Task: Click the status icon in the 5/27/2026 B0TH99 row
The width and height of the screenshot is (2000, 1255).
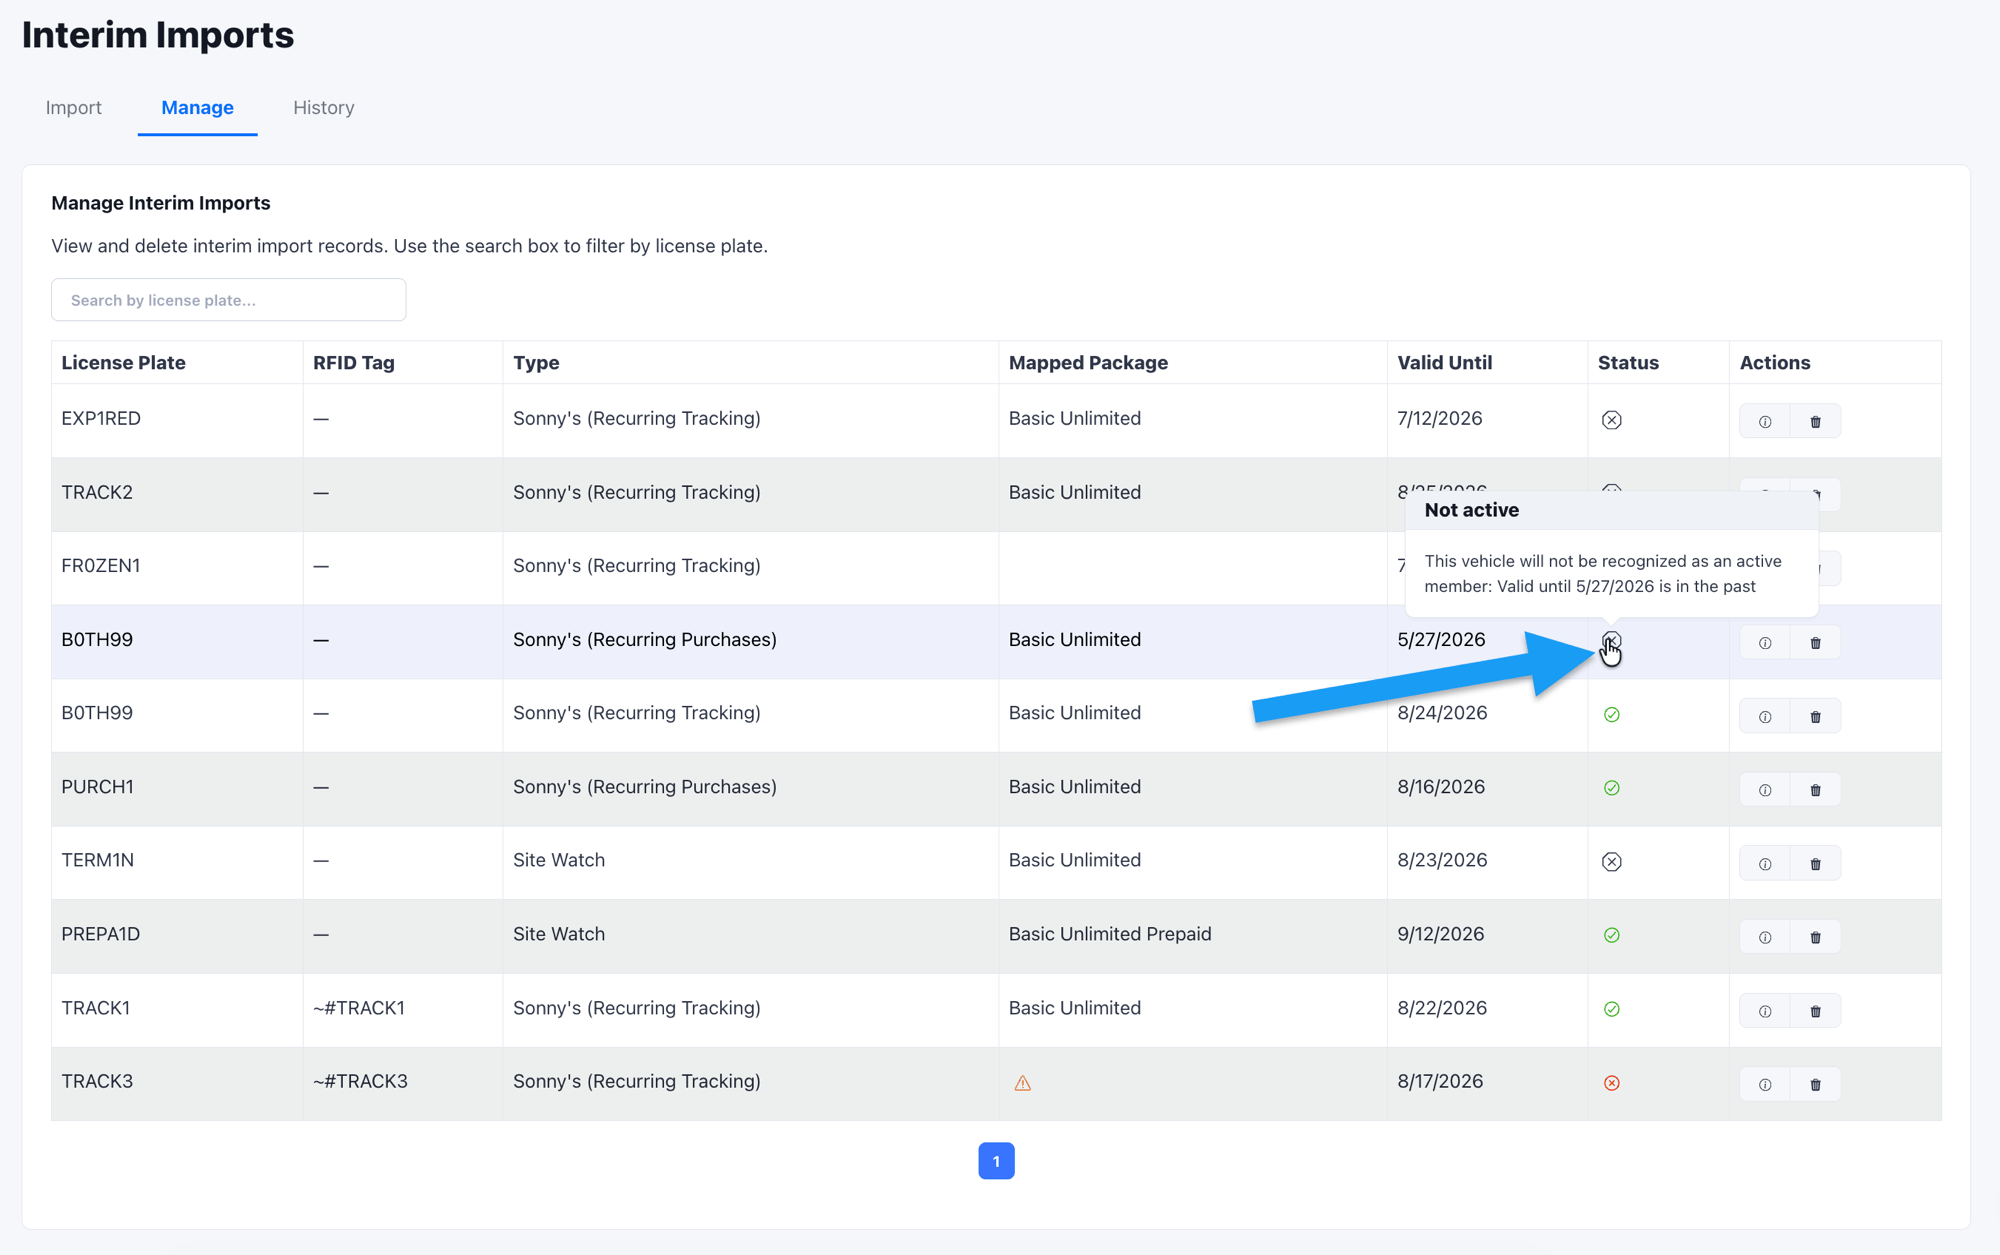Action: [x=1611, y=641]
